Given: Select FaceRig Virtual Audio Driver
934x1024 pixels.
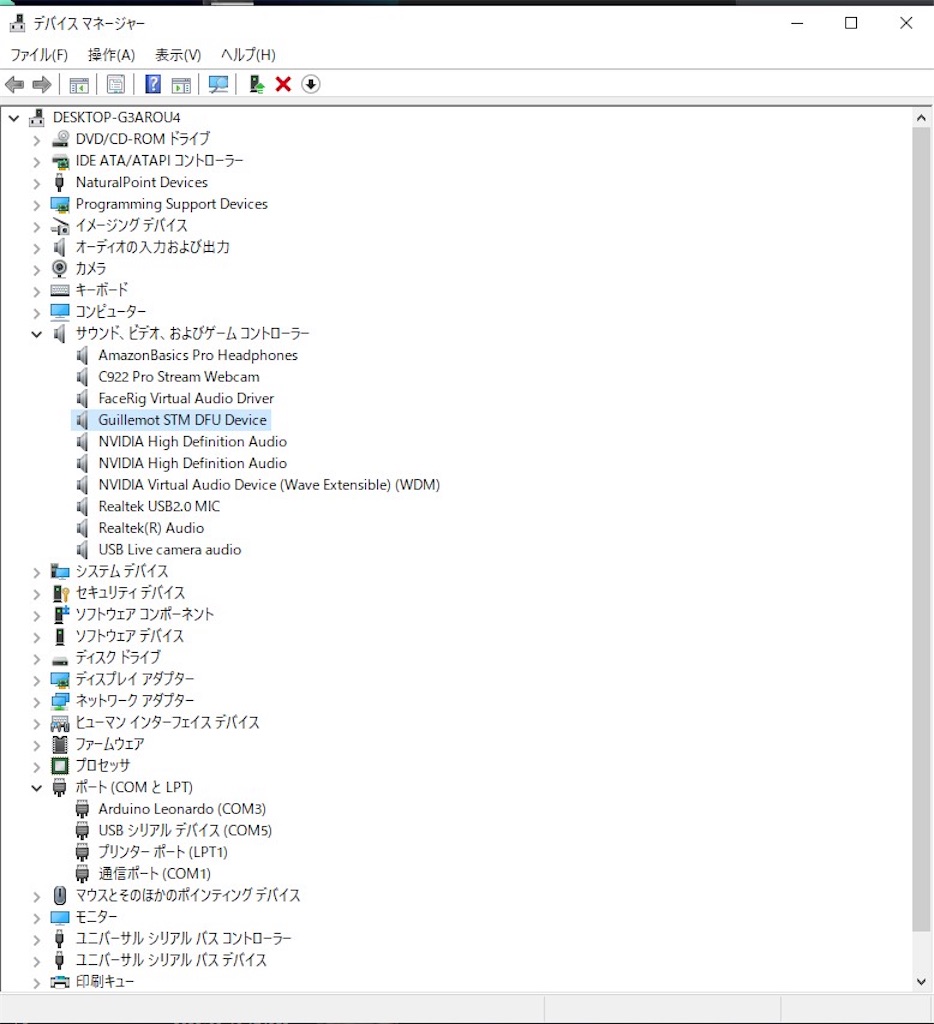Looking at the screenshot, I should tap(186, 398).
